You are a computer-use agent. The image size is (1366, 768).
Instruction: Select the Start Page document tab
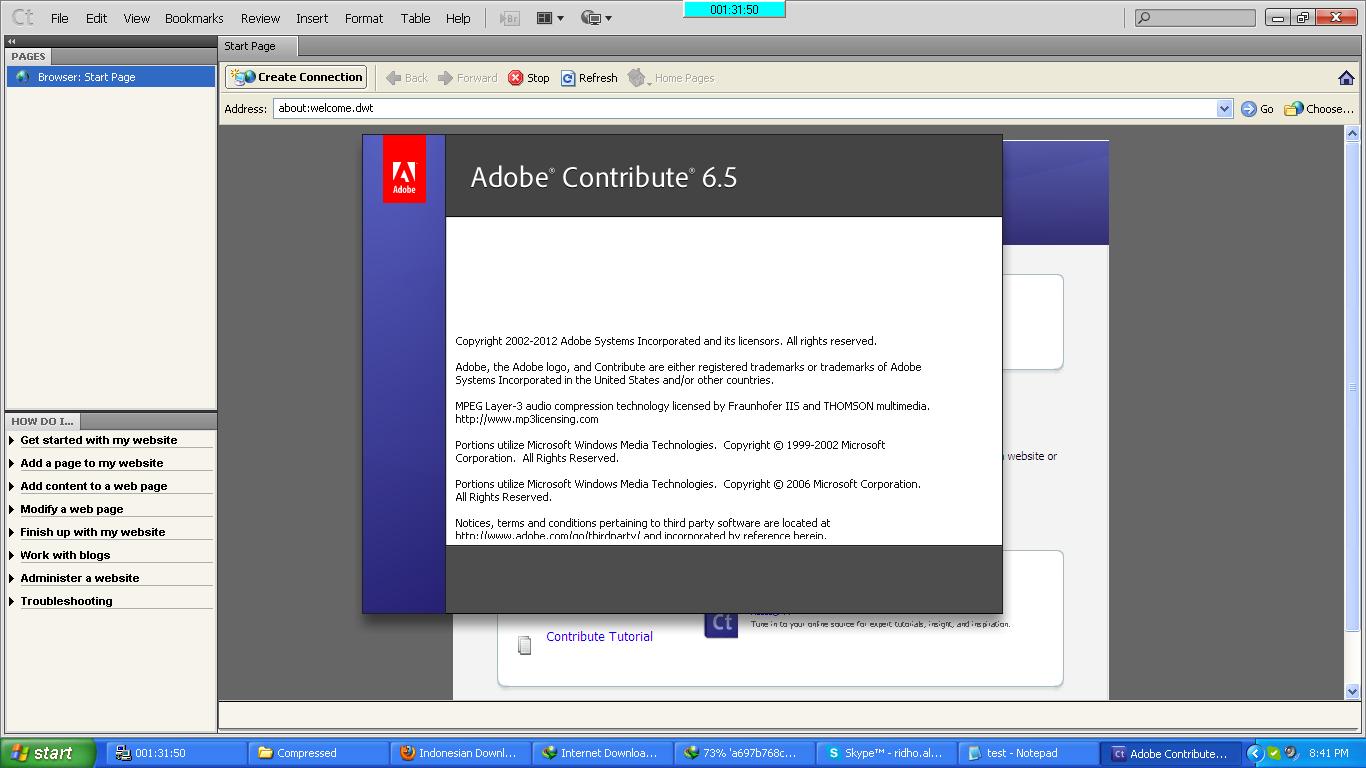coord(258,46)
